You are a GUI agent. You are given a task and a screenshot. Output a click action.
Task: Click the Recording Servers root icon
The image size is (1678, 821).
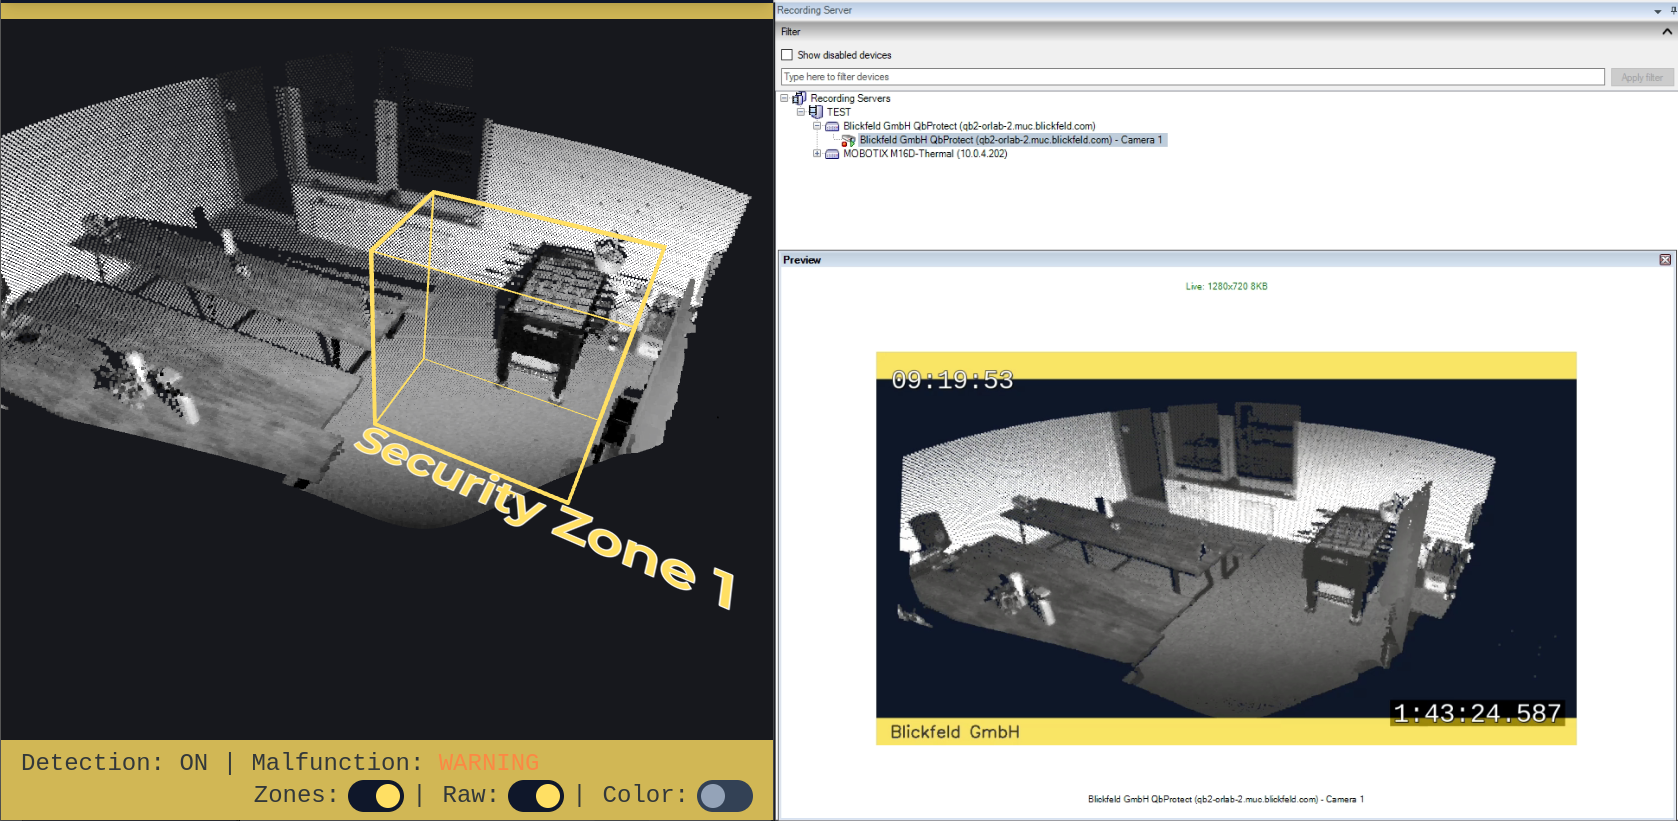tap(799, 98)
